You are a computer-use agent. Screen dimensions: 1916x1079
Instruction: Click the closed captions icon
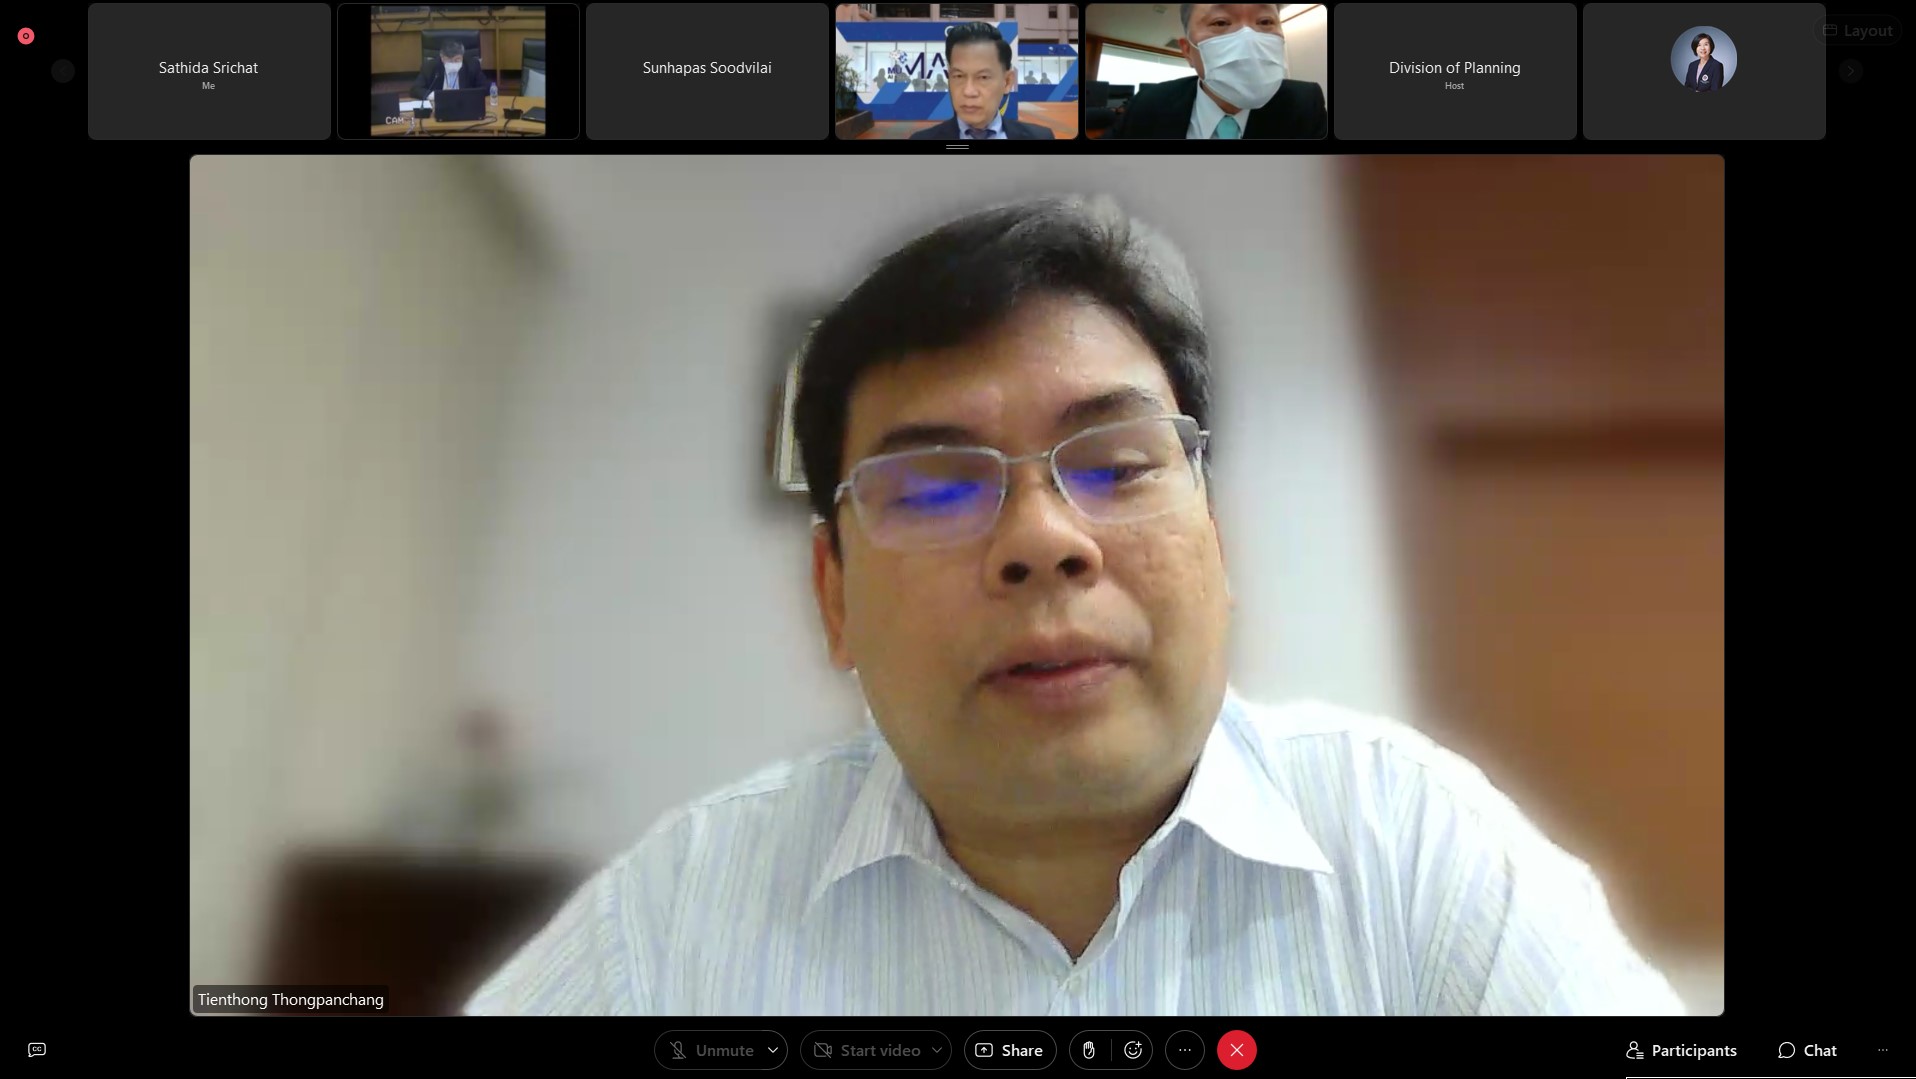(x=37, y=1050)
